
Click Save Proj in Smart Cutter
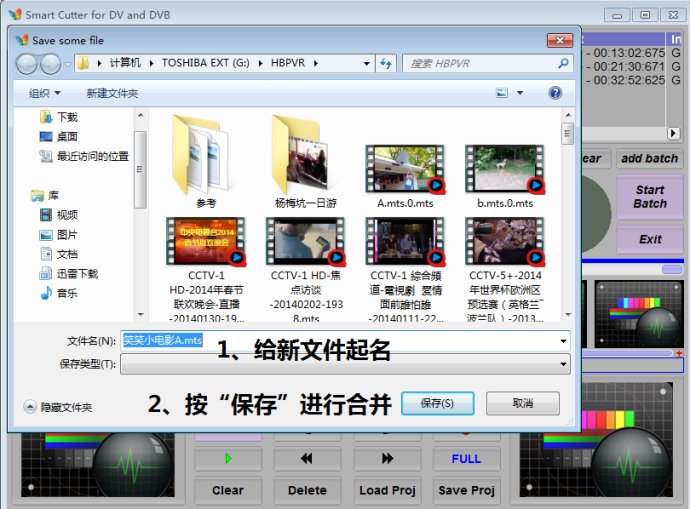466,490
